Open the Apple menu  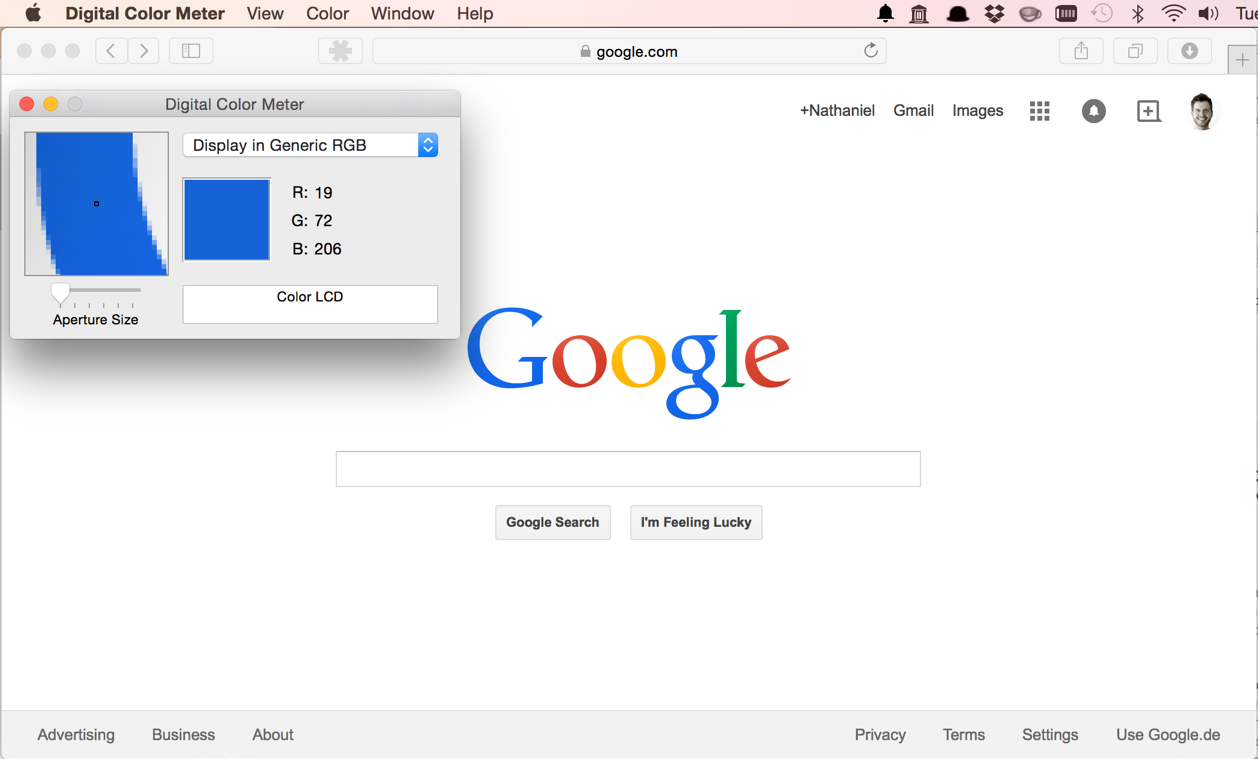[33, 13]
